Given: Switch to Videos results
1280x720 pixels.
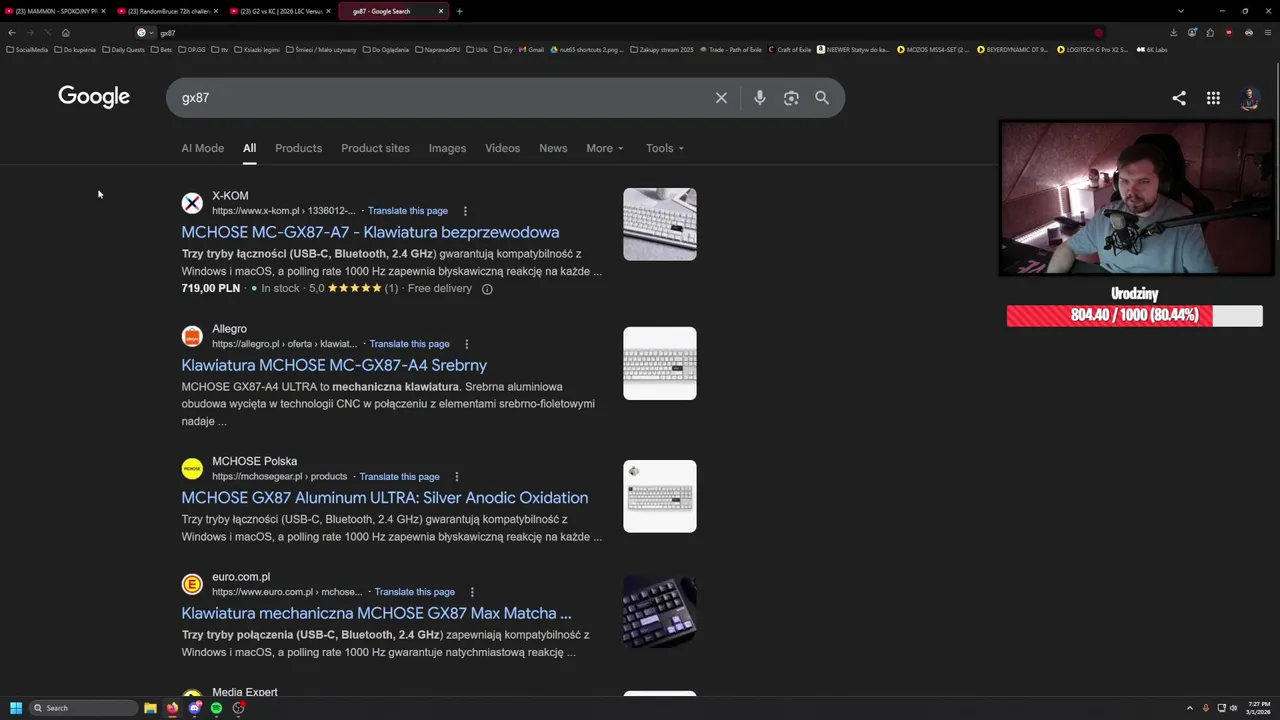Looking at the screenshot, I should tap(502, 148).
